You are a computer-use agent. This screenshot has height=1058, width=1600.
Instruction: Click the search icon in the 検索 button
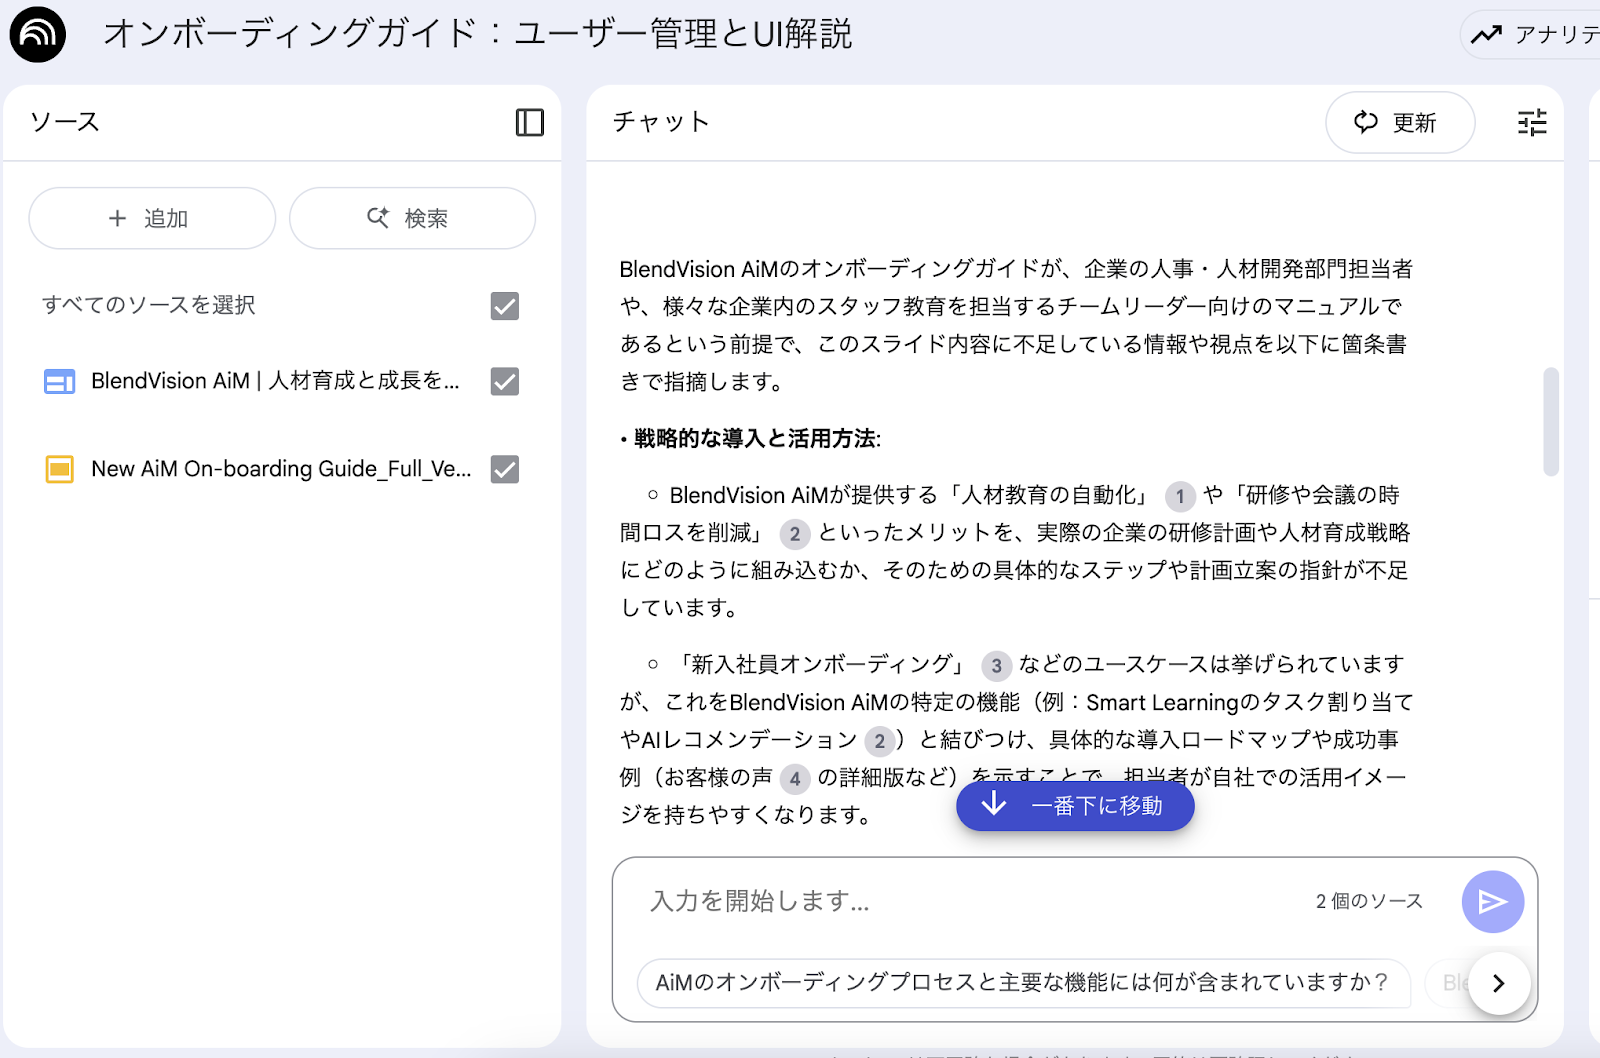pyautogui.click(x=378, y=218)
